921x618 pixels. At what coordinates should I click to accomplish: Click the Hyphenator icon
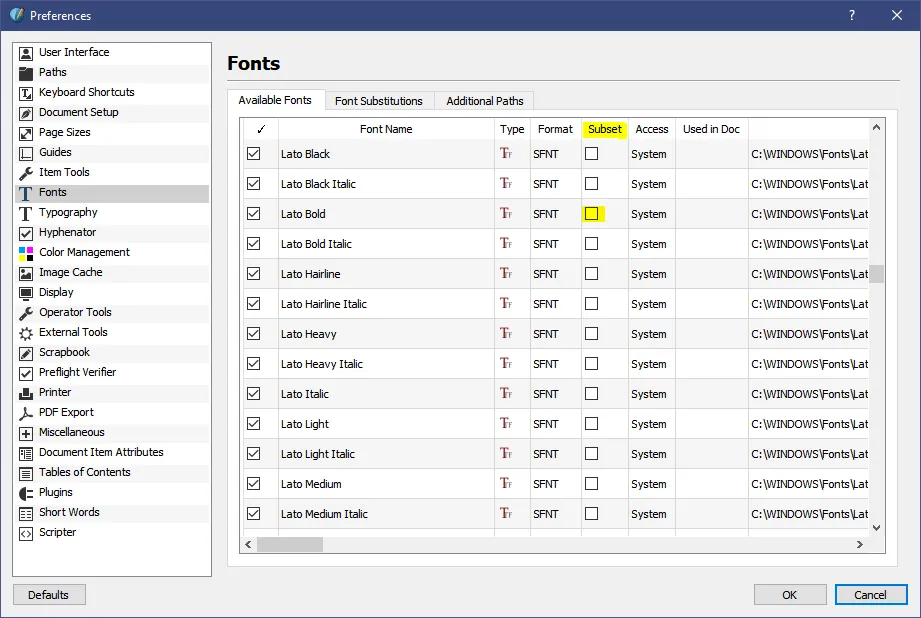point(26,233)
